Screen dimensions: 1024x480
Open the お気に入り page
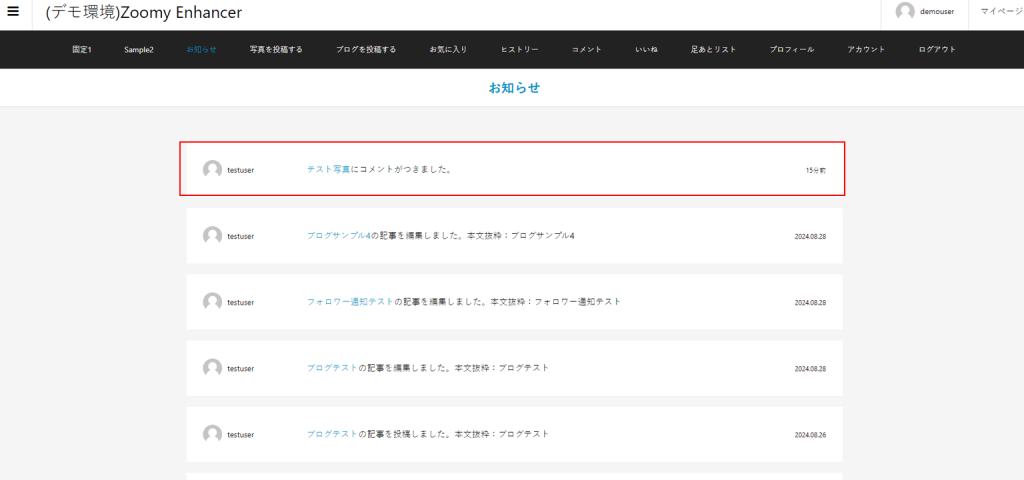point(448,50)
